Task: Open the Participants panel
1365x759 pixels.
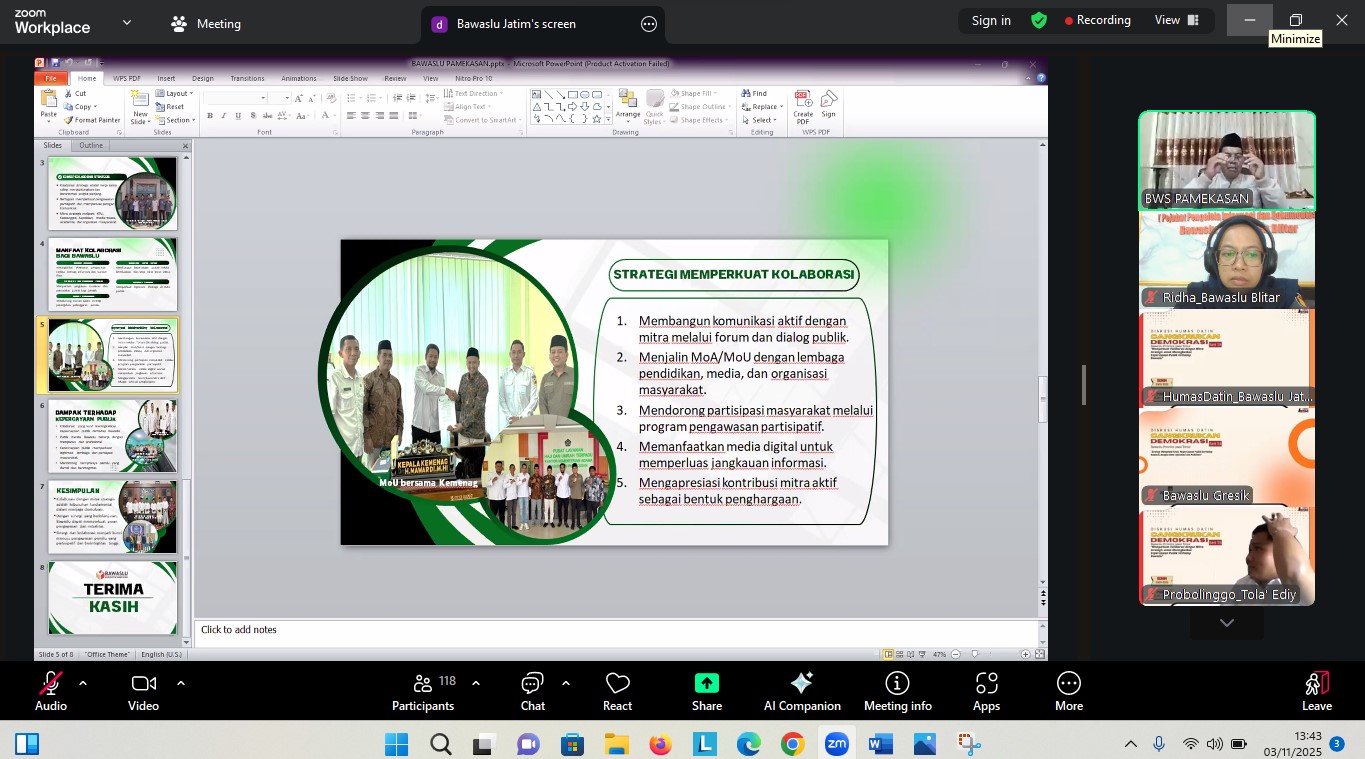Action: [423, 691]
